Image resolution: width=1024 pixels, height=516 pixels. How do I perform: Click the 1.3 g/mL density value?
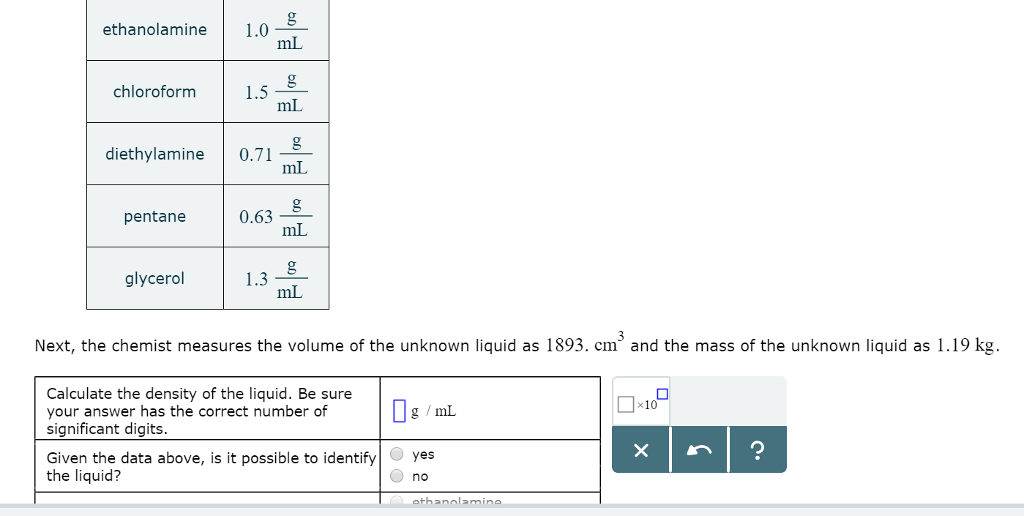276,279
